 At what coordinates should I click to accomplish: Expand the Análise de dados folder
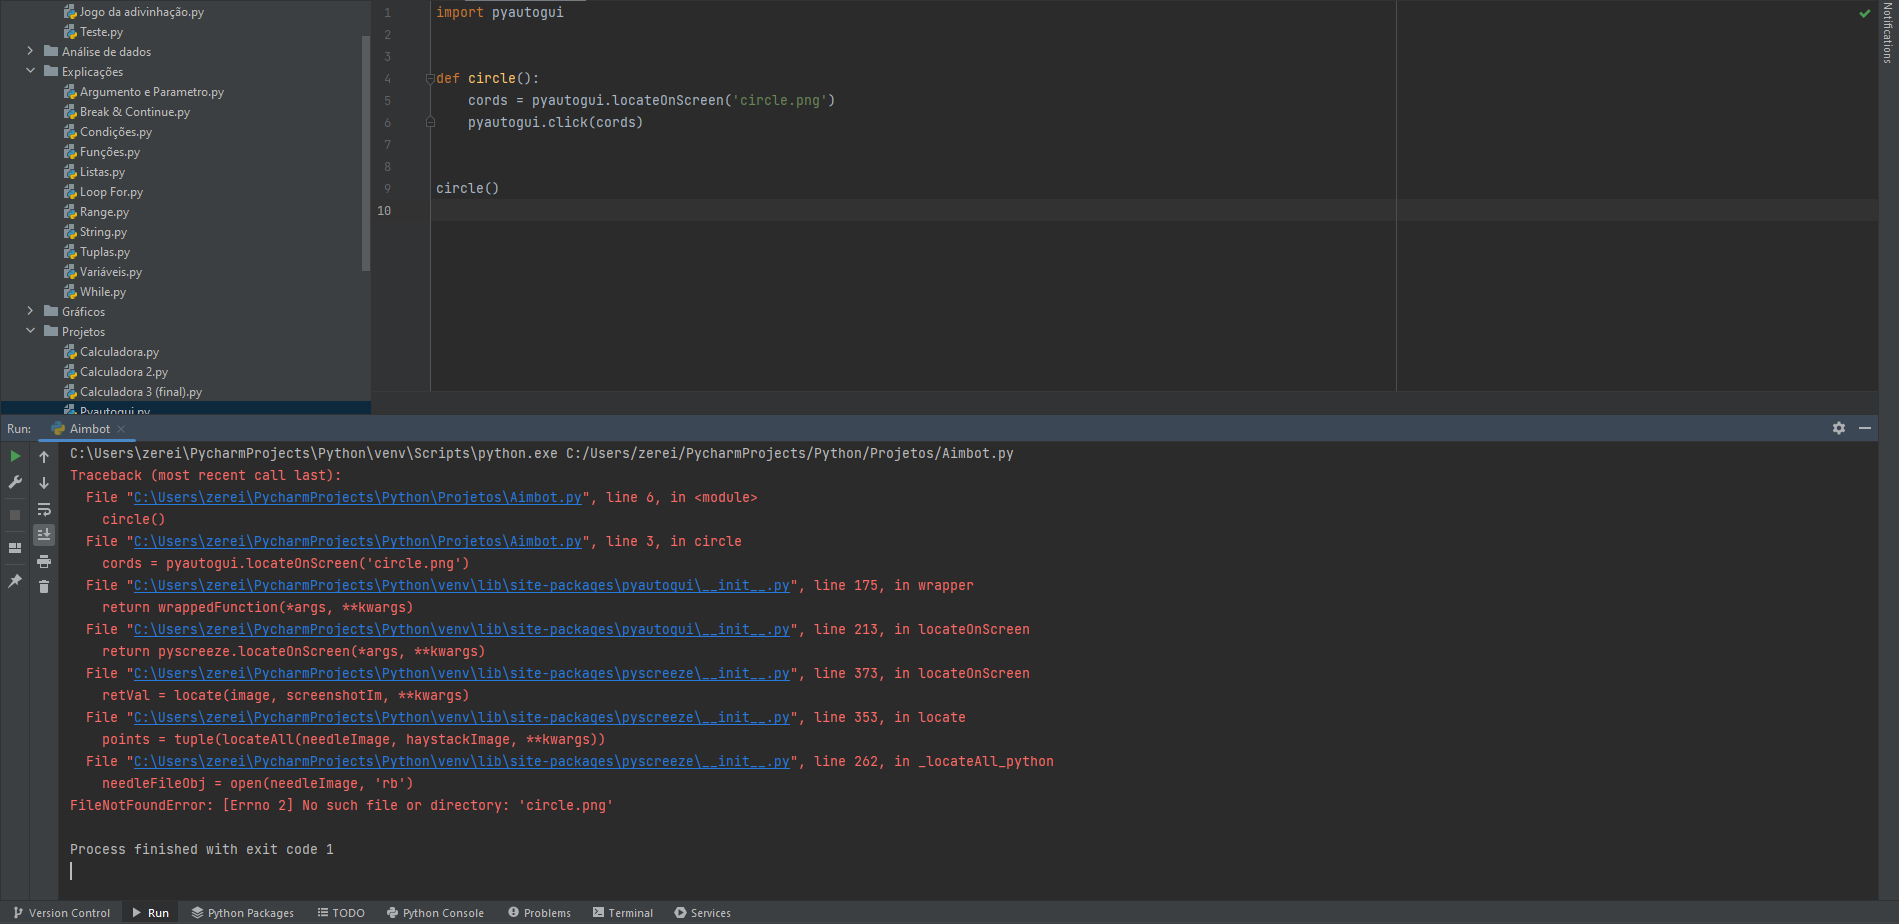(x=30, y=51)
